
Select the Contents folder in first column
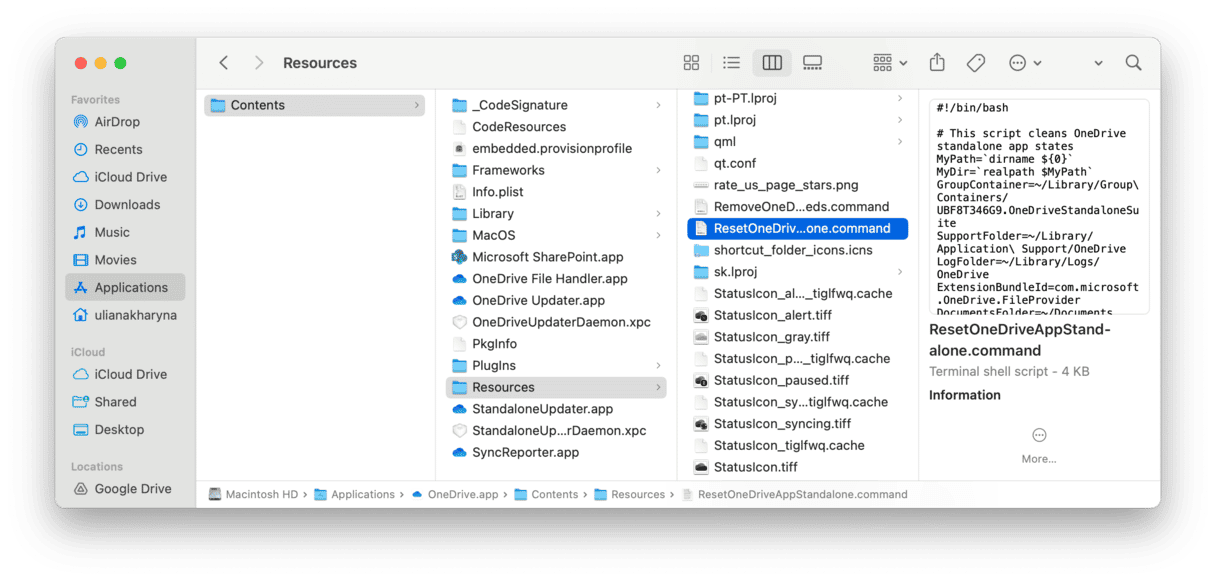(x=315, y=105)
